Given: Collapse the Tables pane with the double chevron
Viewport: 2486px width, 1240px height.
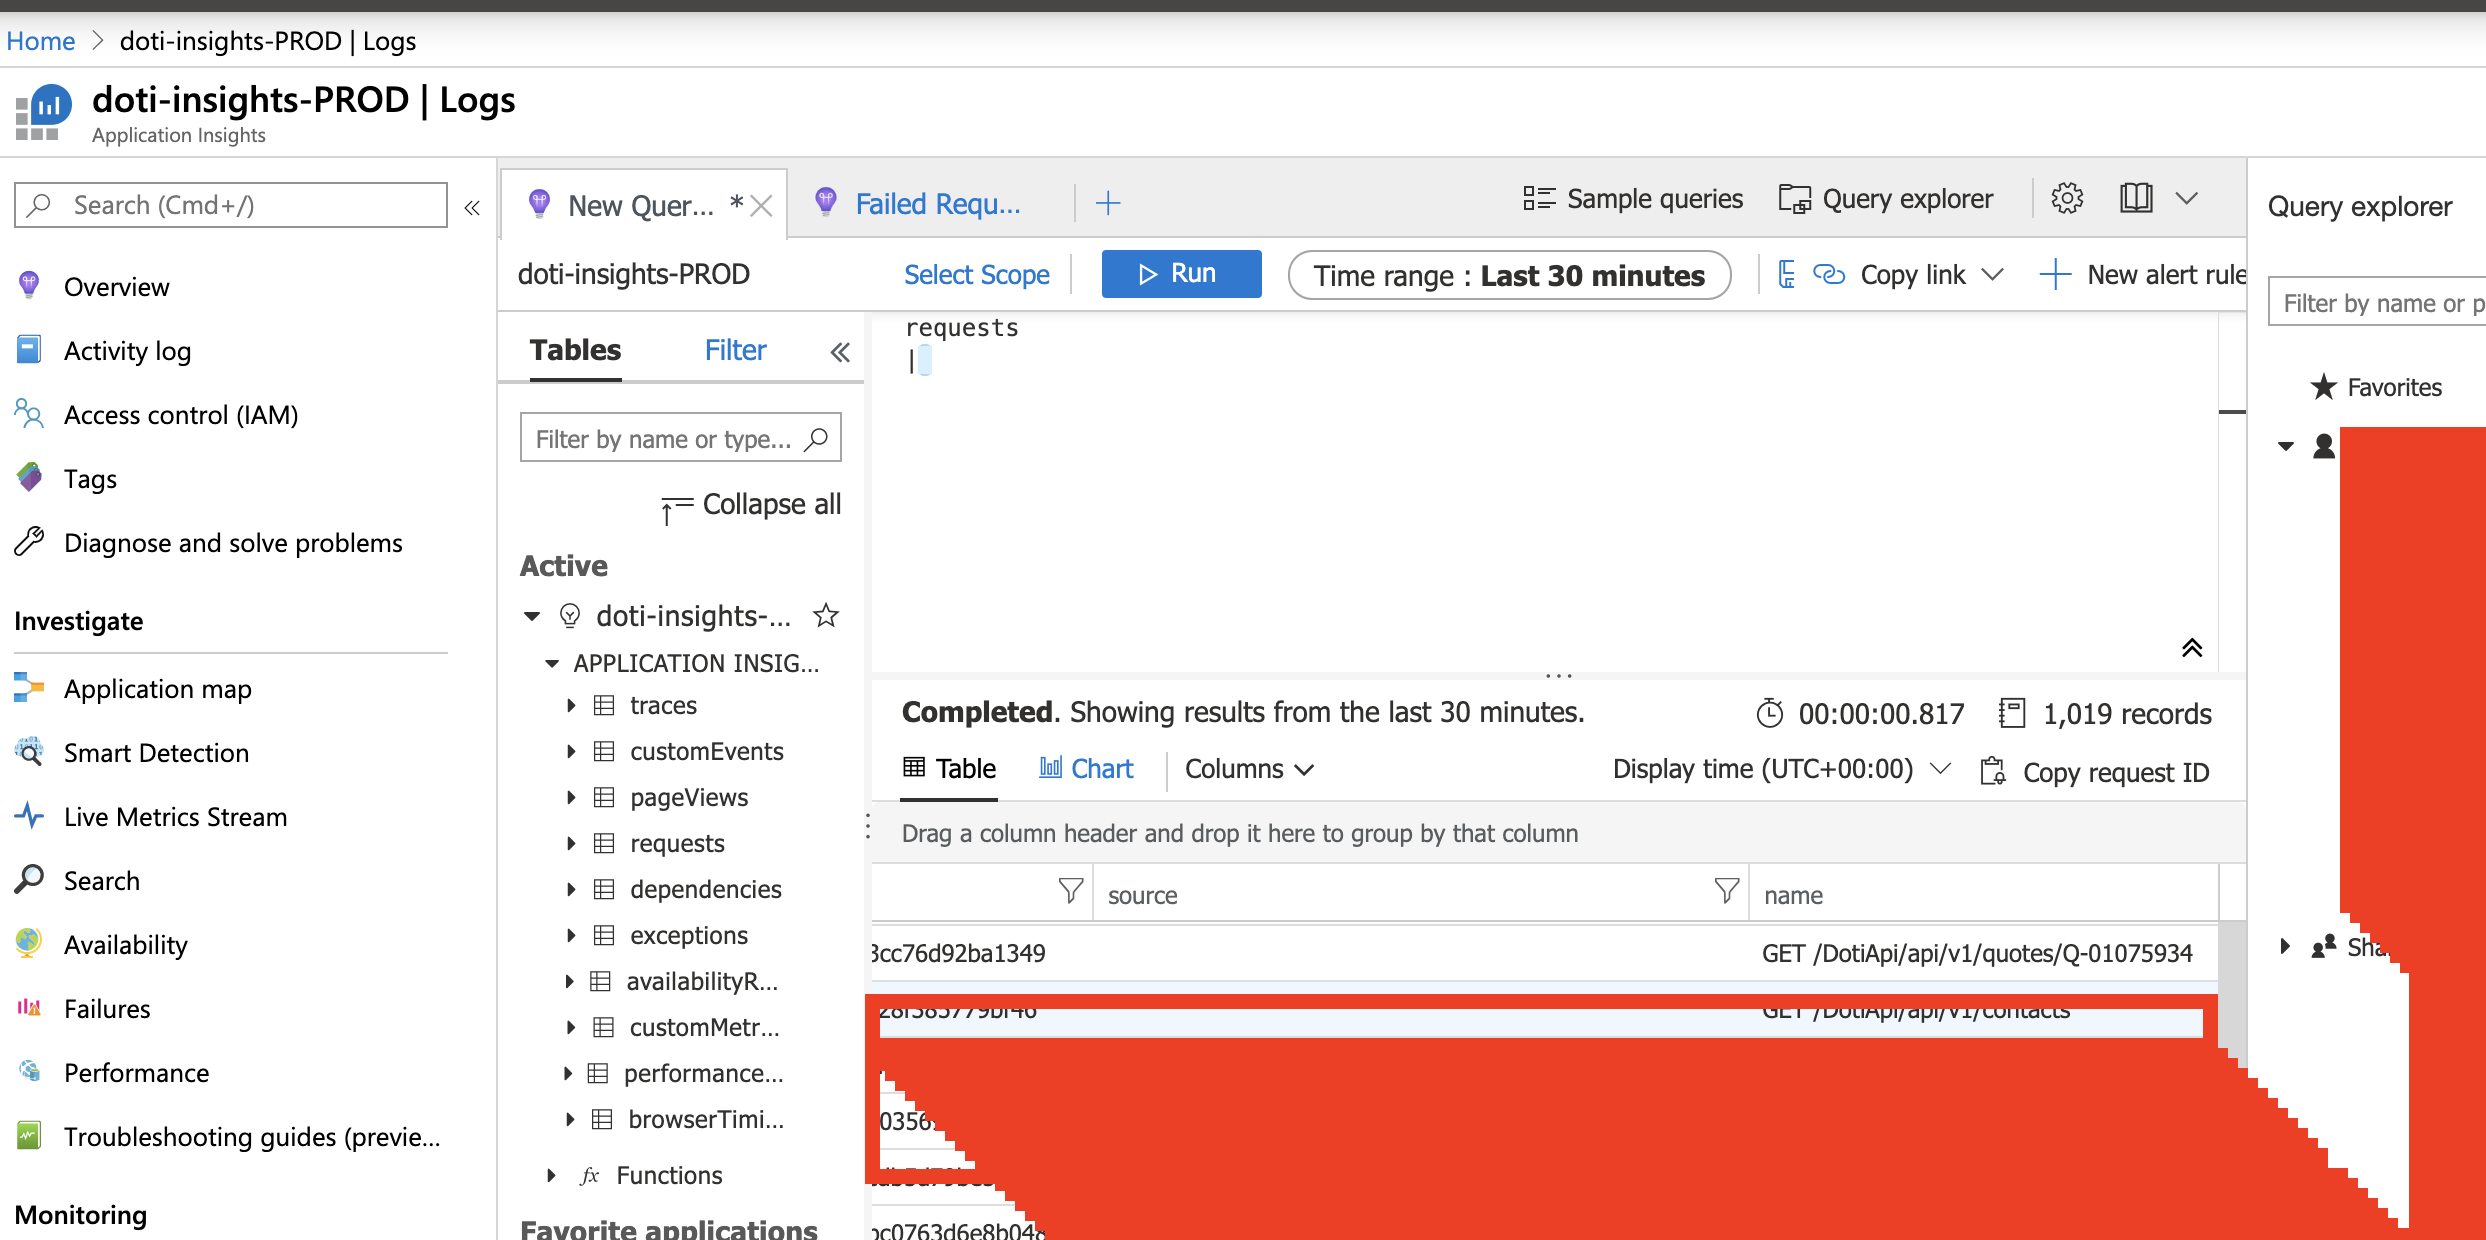Looking at the screenshot, I should (x=839, y=350).
